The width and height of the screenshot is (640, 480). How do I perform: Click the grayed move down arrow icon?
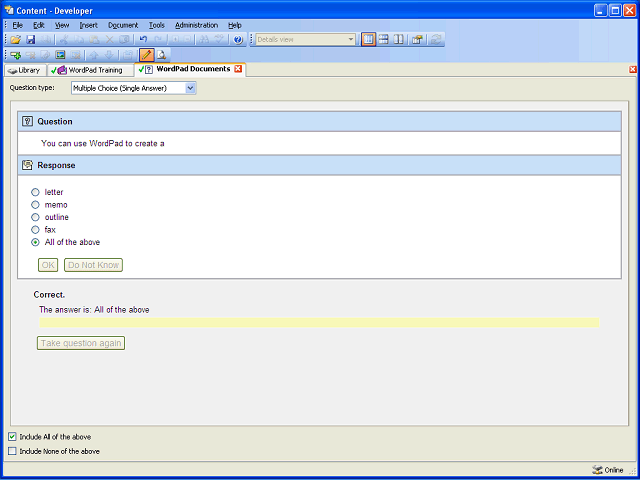(109, 55)
